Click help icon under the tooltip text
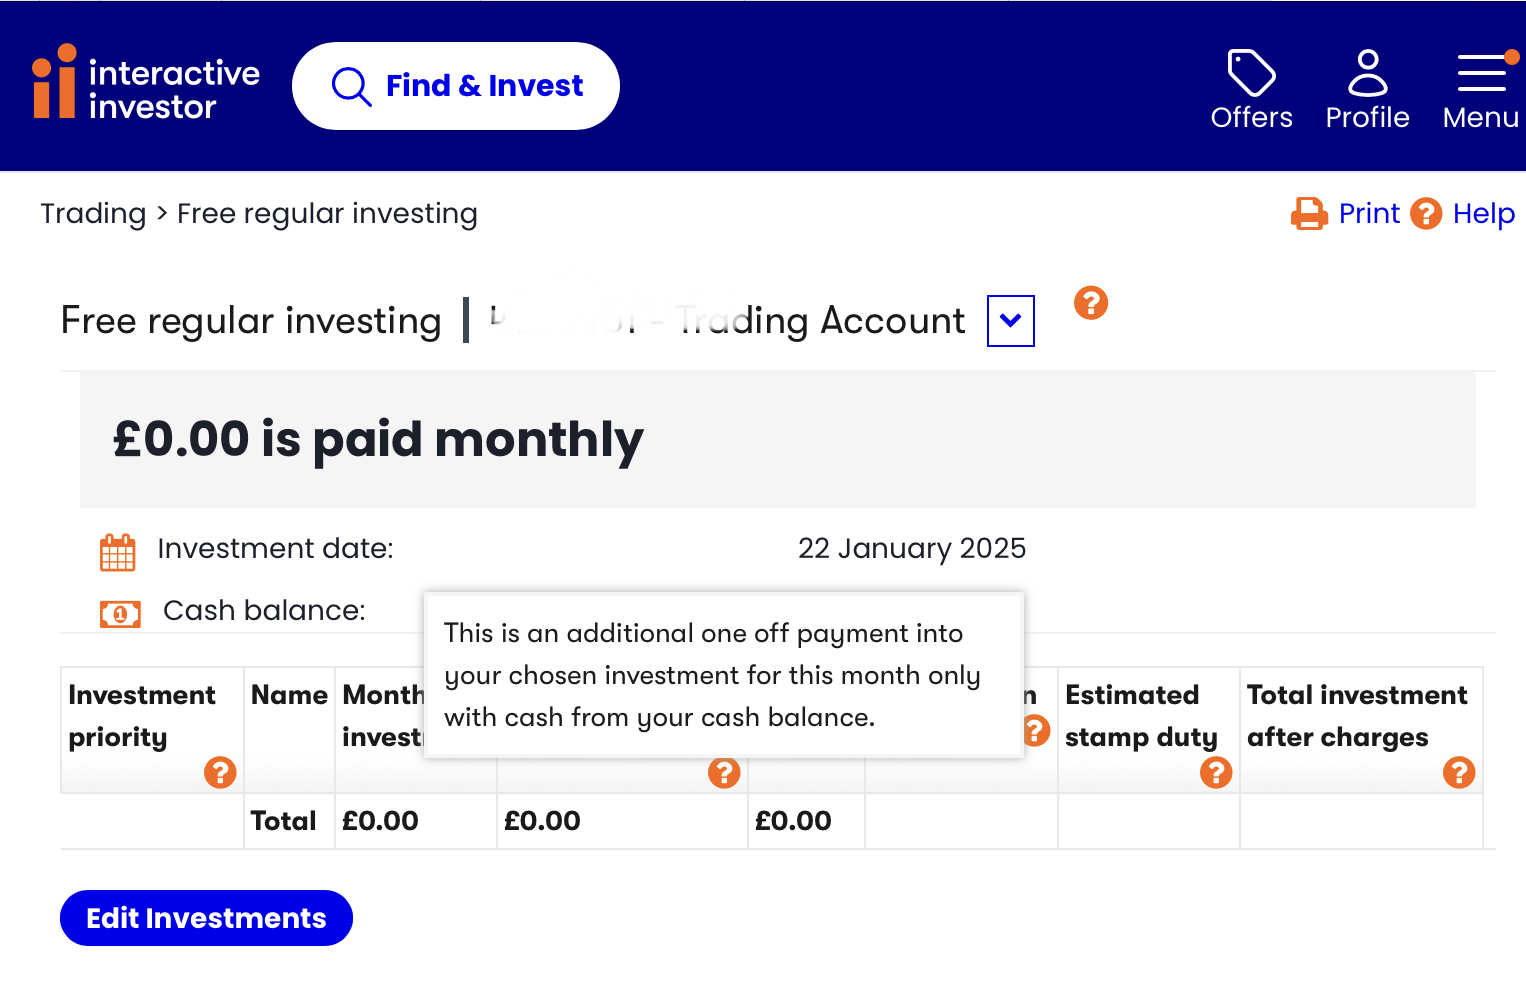The width and height of the screenshot is (1526, 982). tap(724, 772)
